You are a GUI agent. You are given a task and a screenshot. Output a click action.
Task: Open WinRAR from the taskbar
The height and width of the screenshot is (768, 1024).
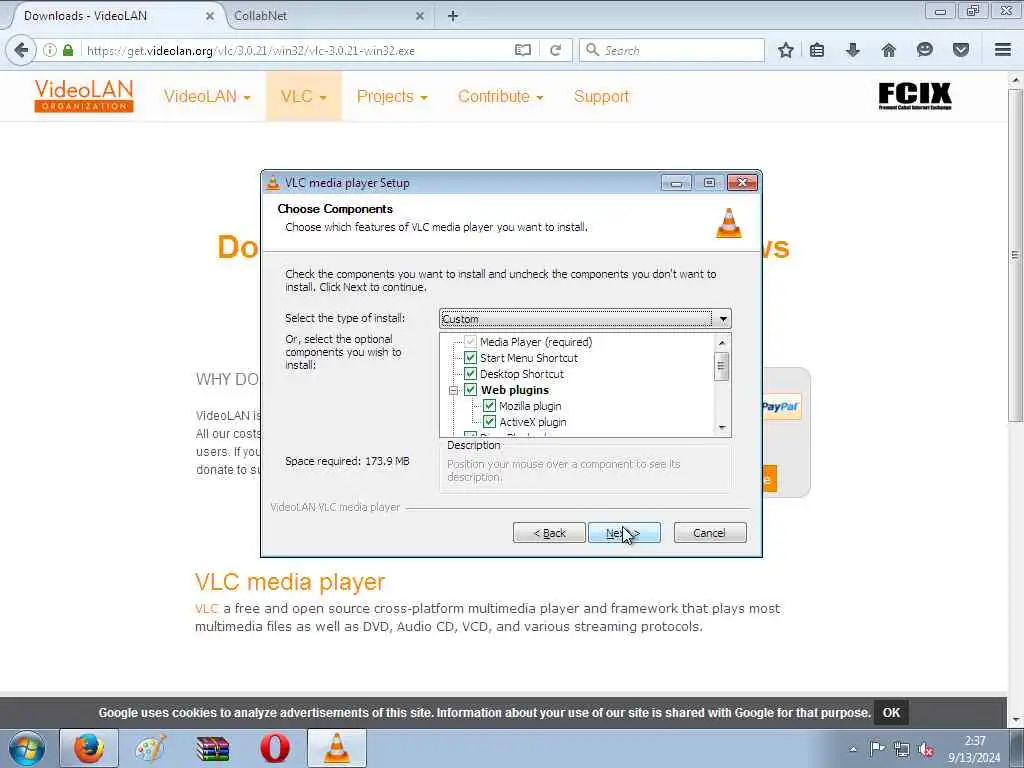click(x=212, y=748)
